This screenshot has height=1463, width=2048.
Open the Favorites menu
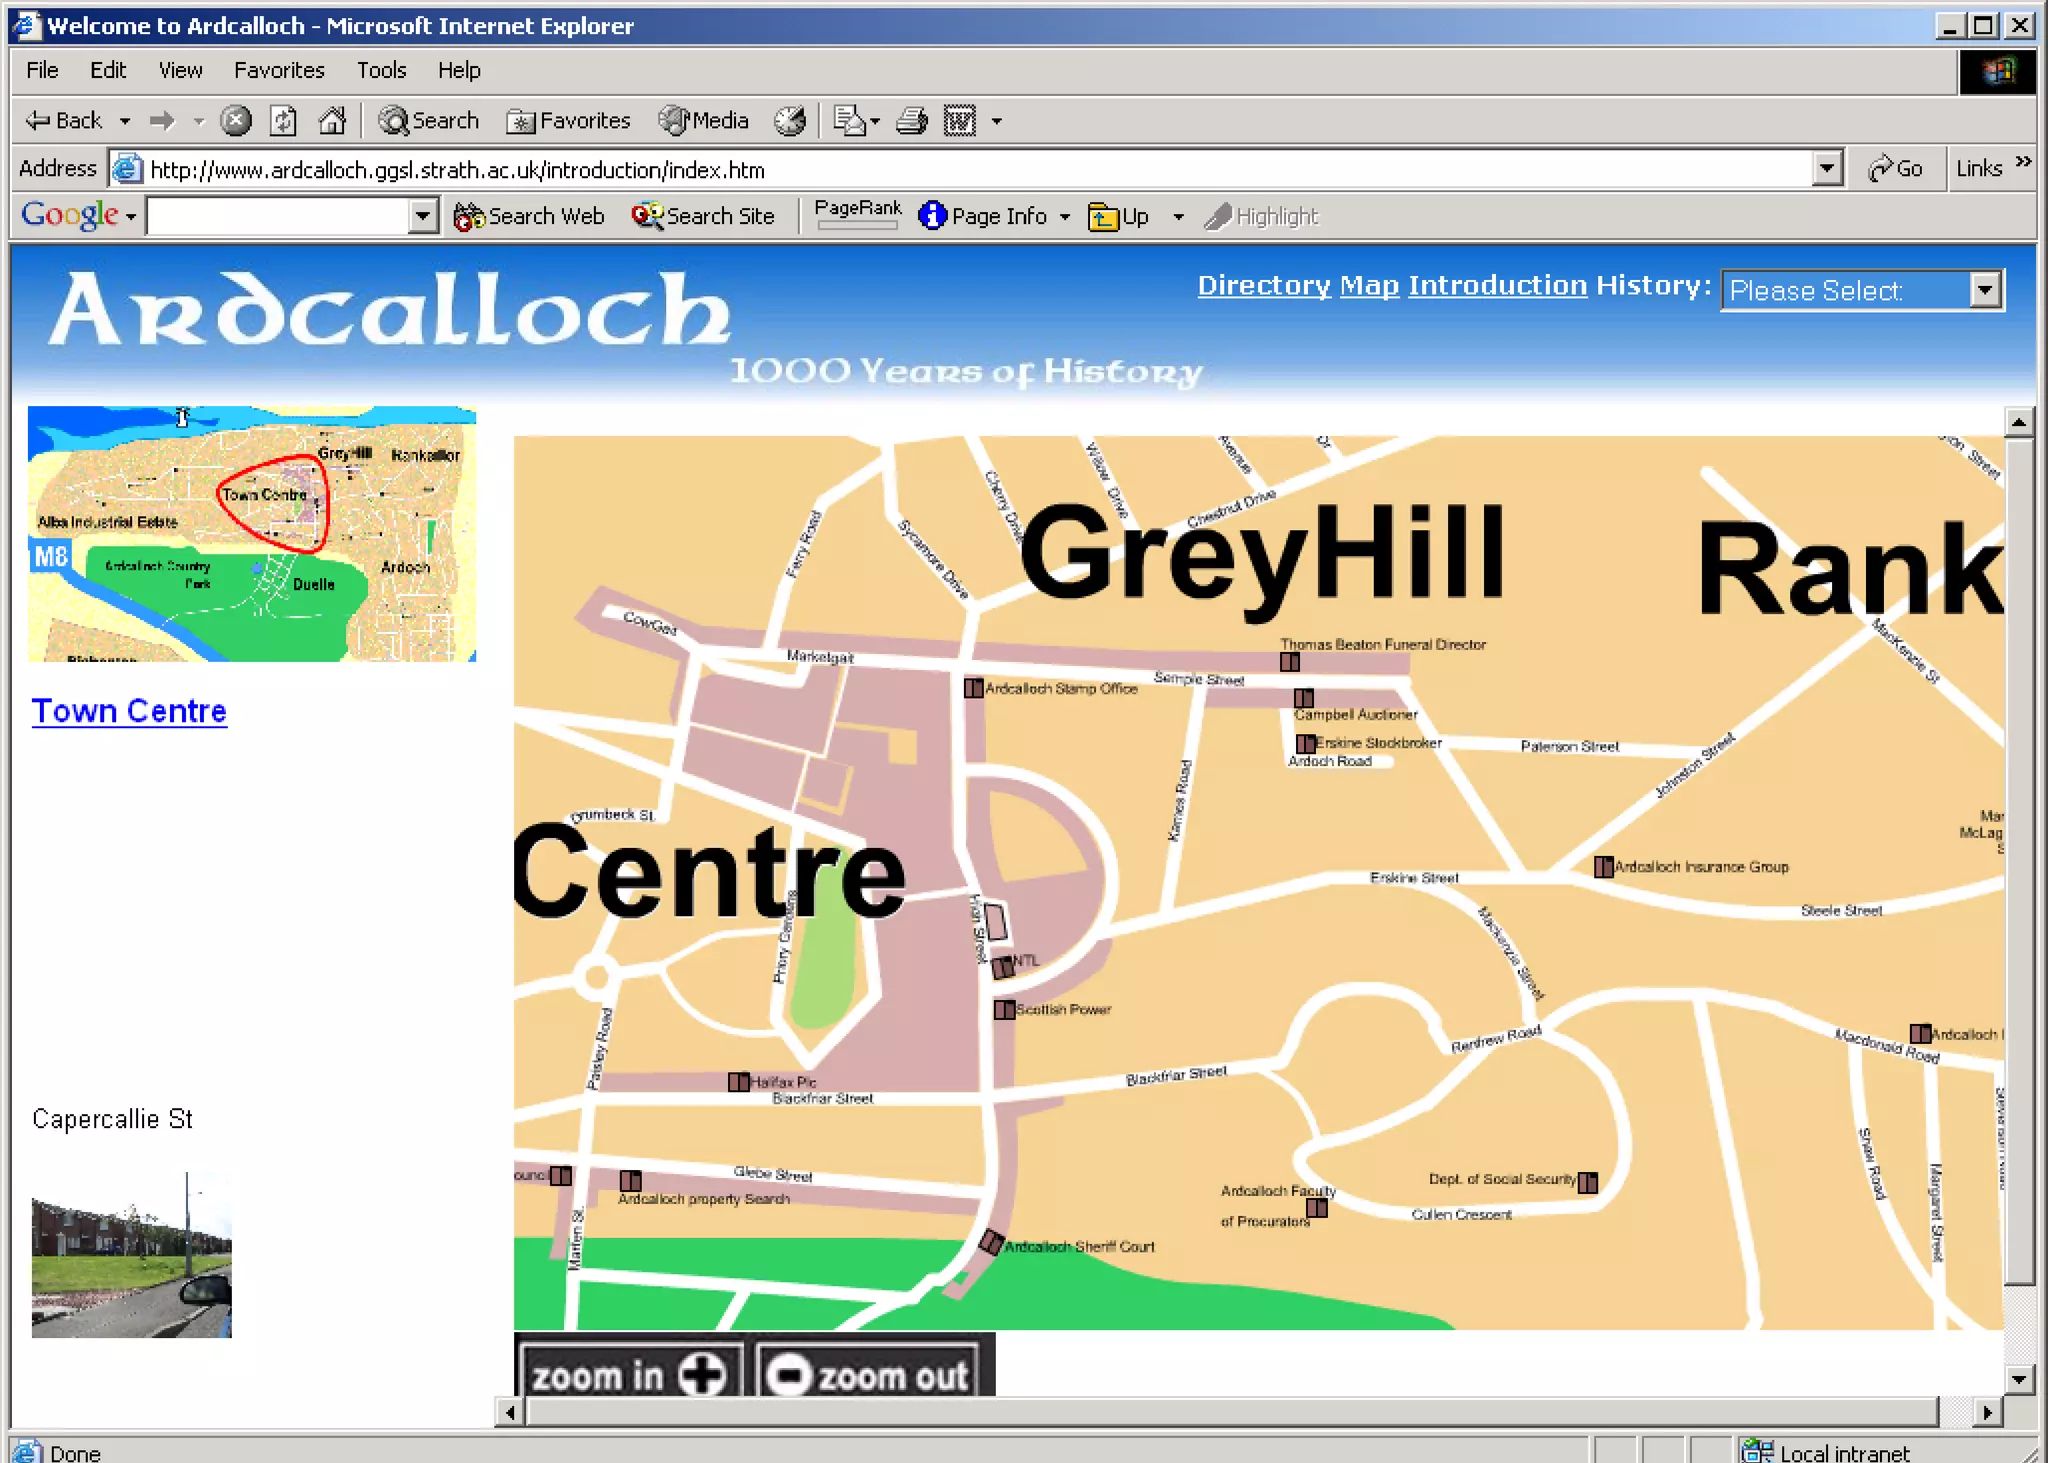coord(279,70)
